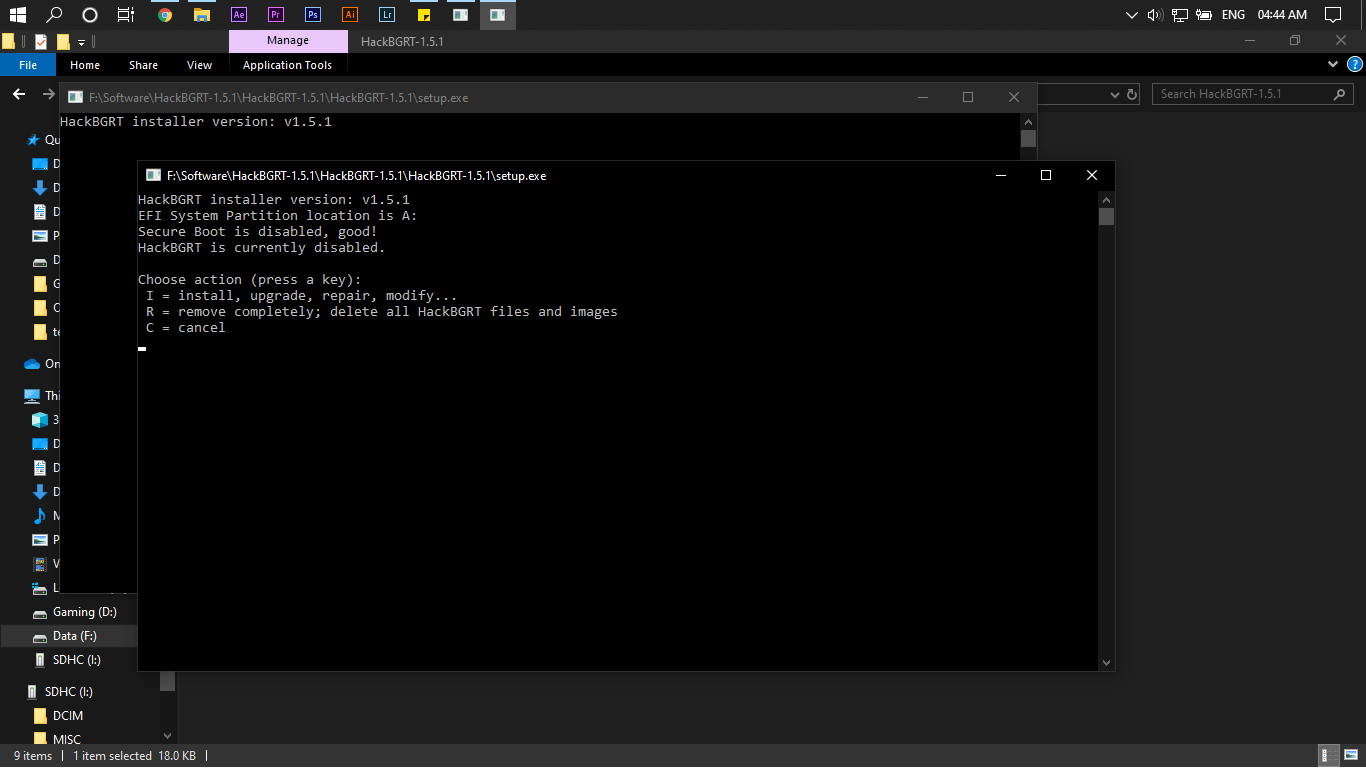Screen dimensions: 1366x768
Task: Open Customize Quick Access Toolbar dropdown
Action: (x=82, y=42)
